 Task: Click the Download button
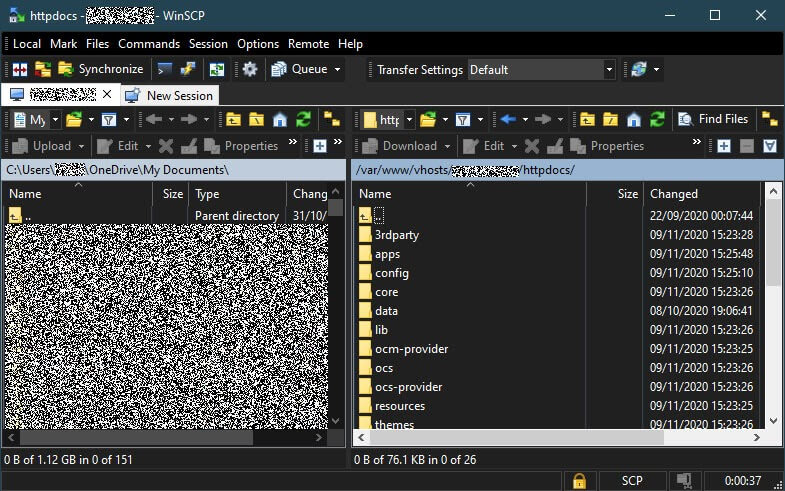400,146
